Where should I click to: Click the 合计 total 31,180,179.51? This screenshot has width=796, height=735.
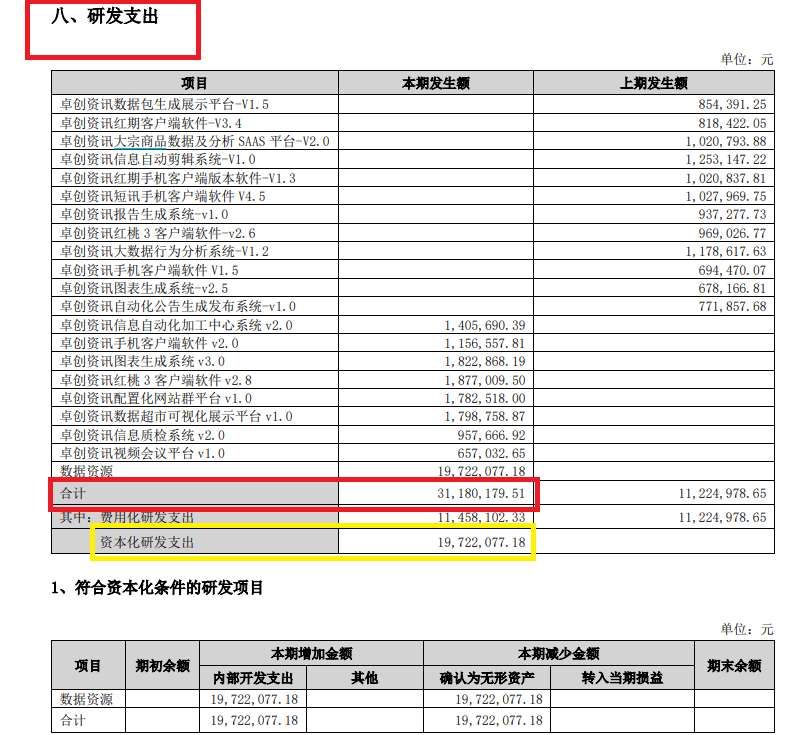(x=481, y=493)
